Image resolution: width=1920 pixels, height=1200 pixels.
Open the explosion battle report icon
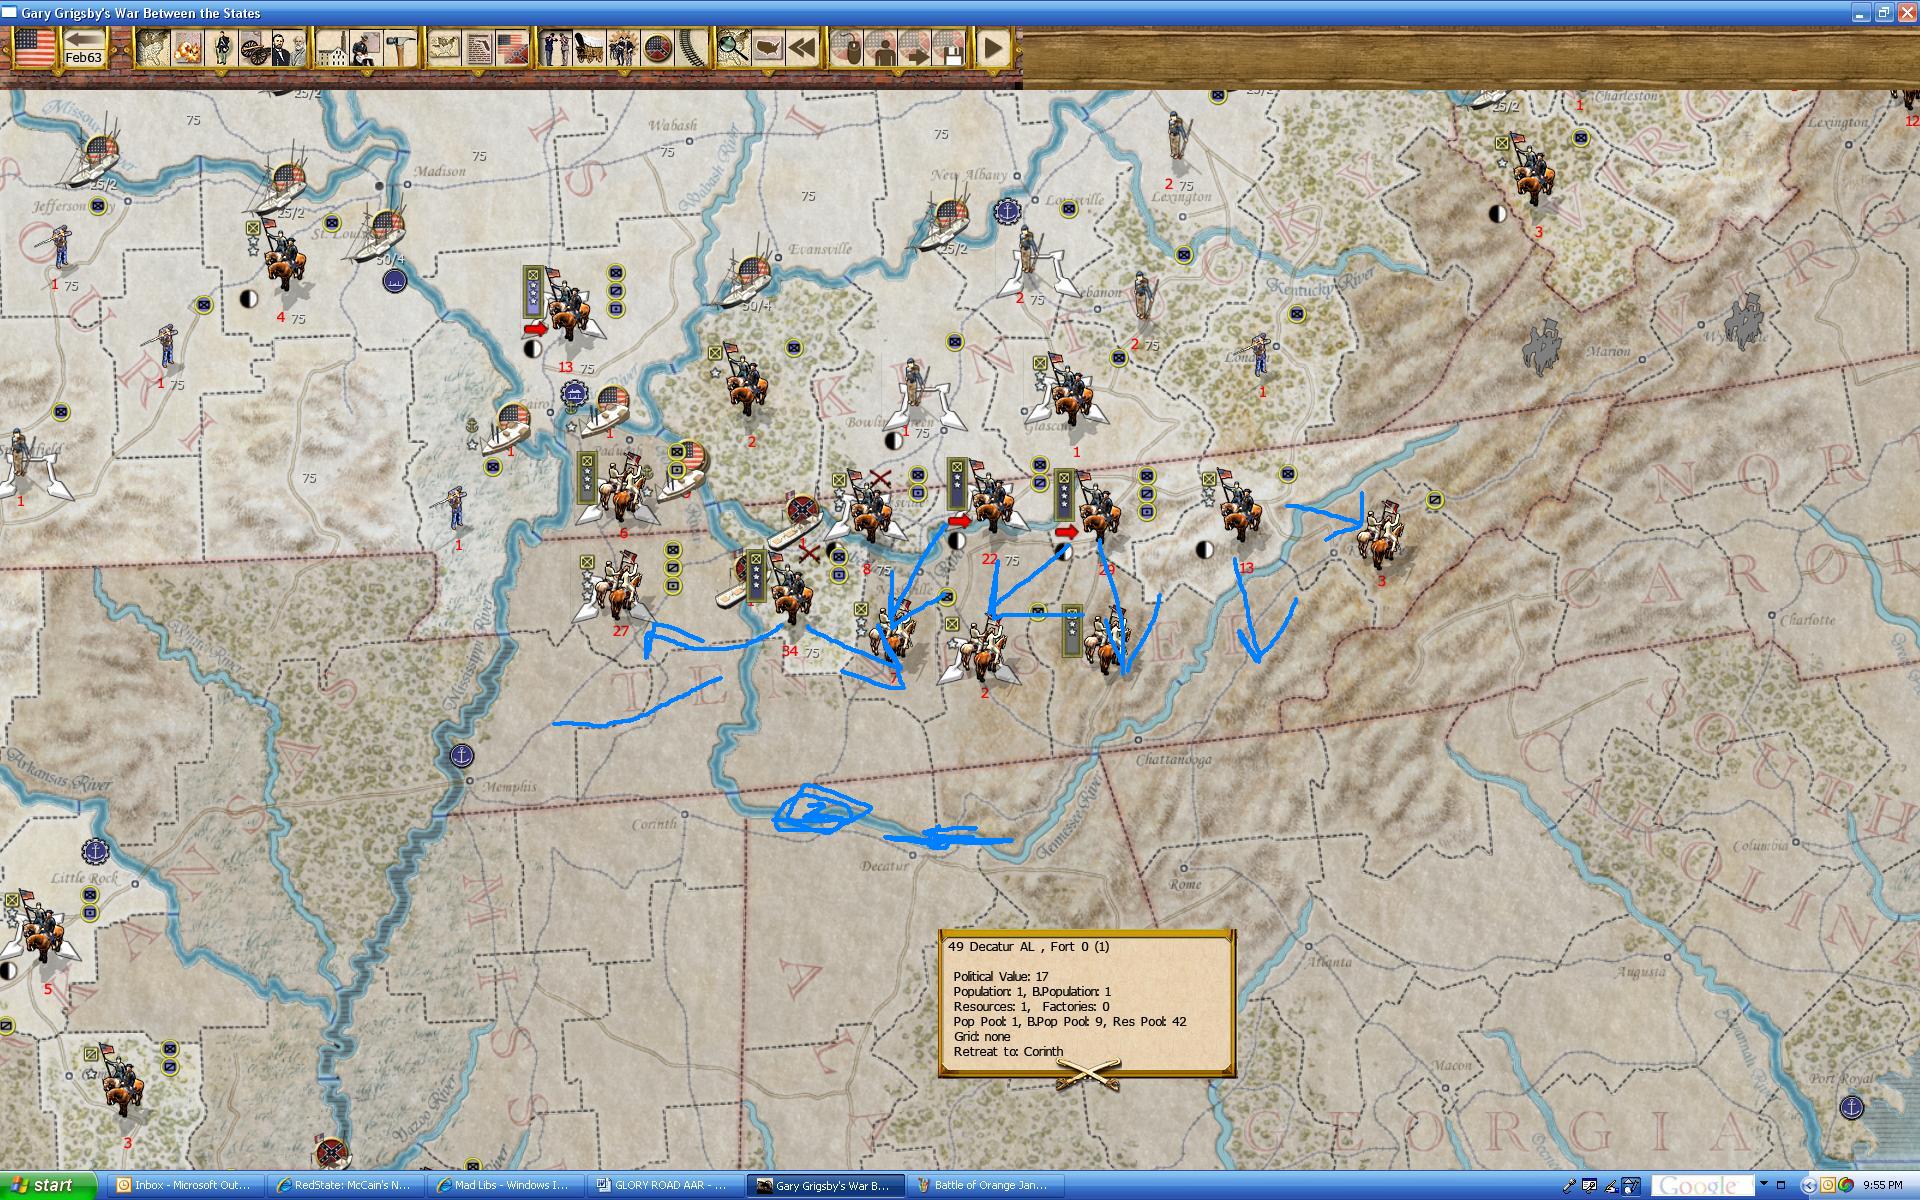point(187,47)
